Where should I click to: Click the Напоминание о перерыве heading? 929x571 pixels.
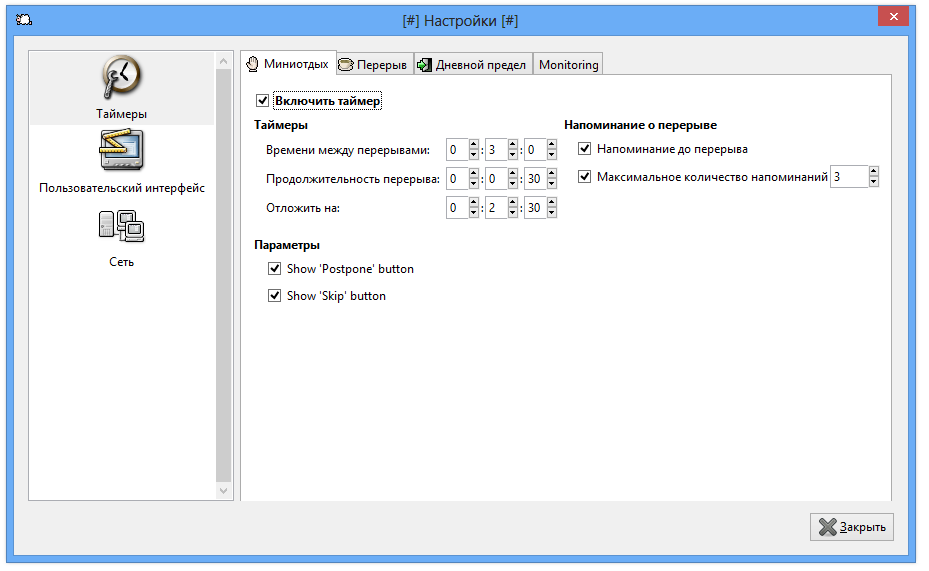[640, 125]
